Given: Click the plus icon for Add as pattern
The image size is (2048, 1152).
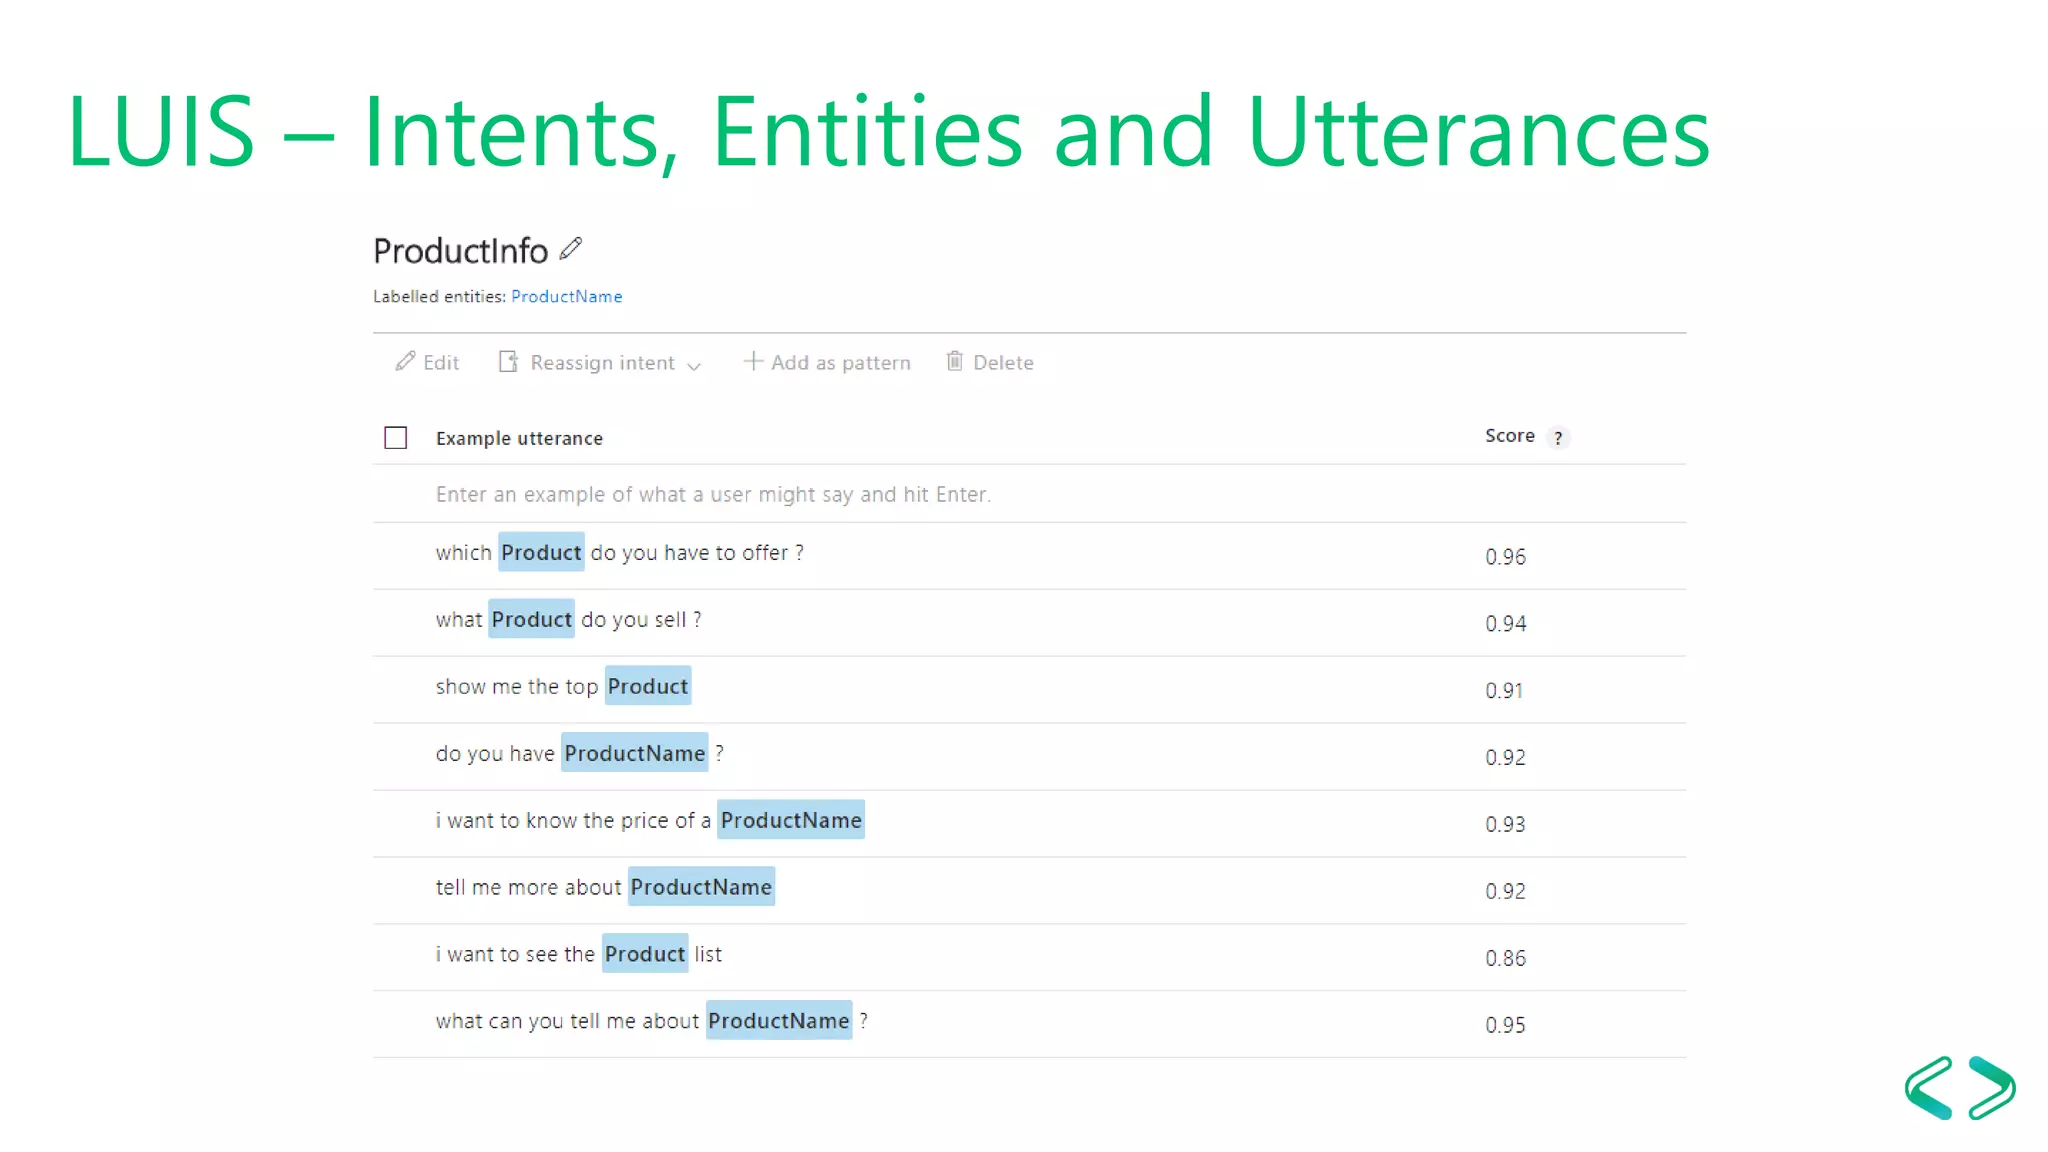Looking at the screenshot, I should [x=753, y=361].
